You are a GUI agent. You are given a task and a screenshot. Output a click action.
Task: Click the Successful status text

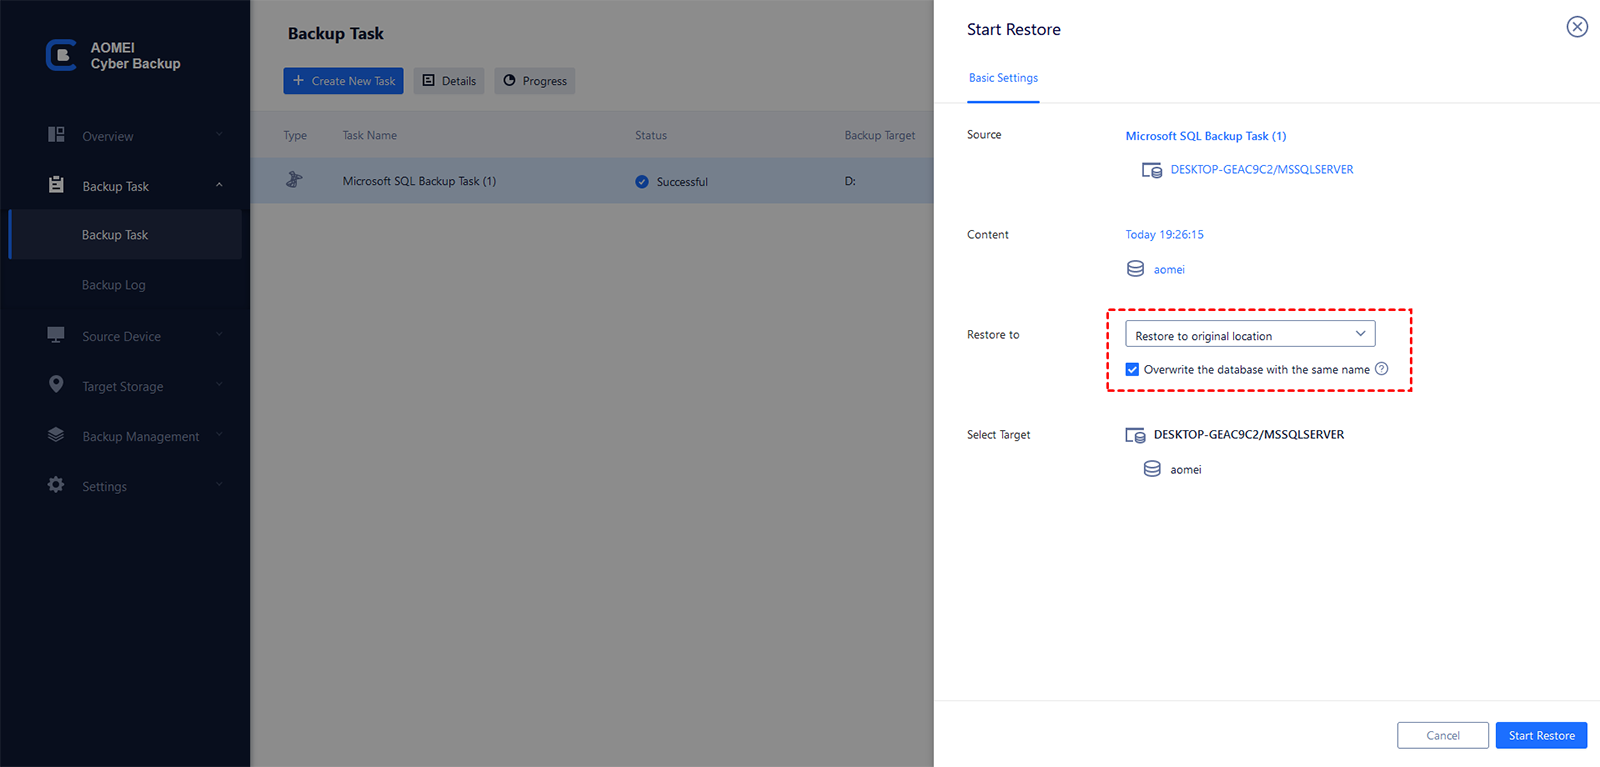pyautogui.click(x=682, y=182)
